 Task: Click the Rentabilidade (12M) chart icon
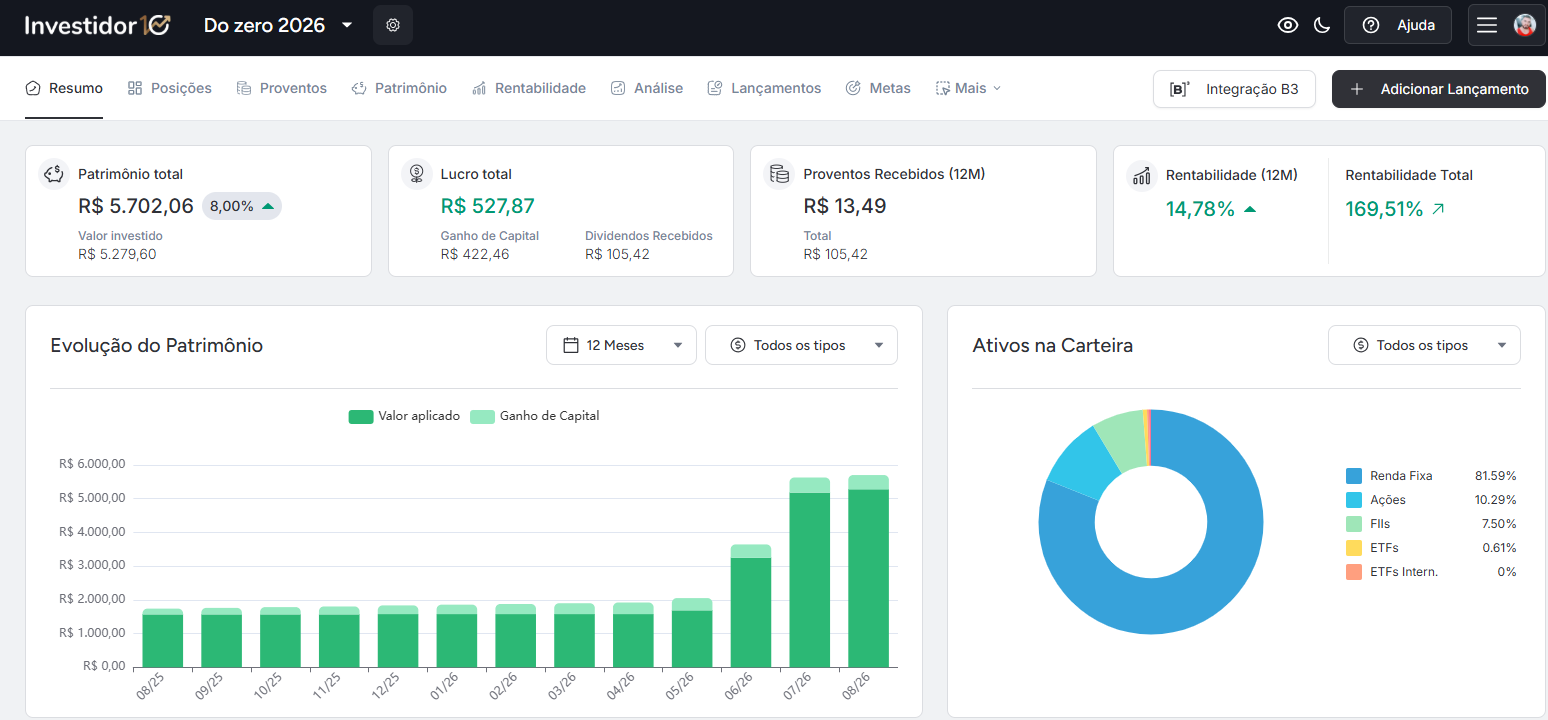1141,175
